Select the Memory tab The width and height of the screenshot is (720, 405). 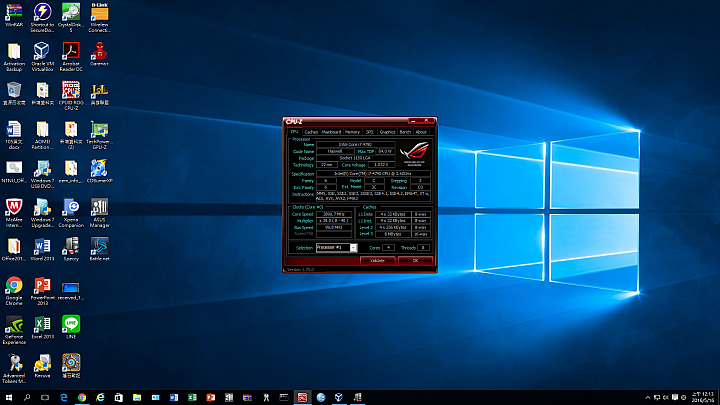coord(352,131)
